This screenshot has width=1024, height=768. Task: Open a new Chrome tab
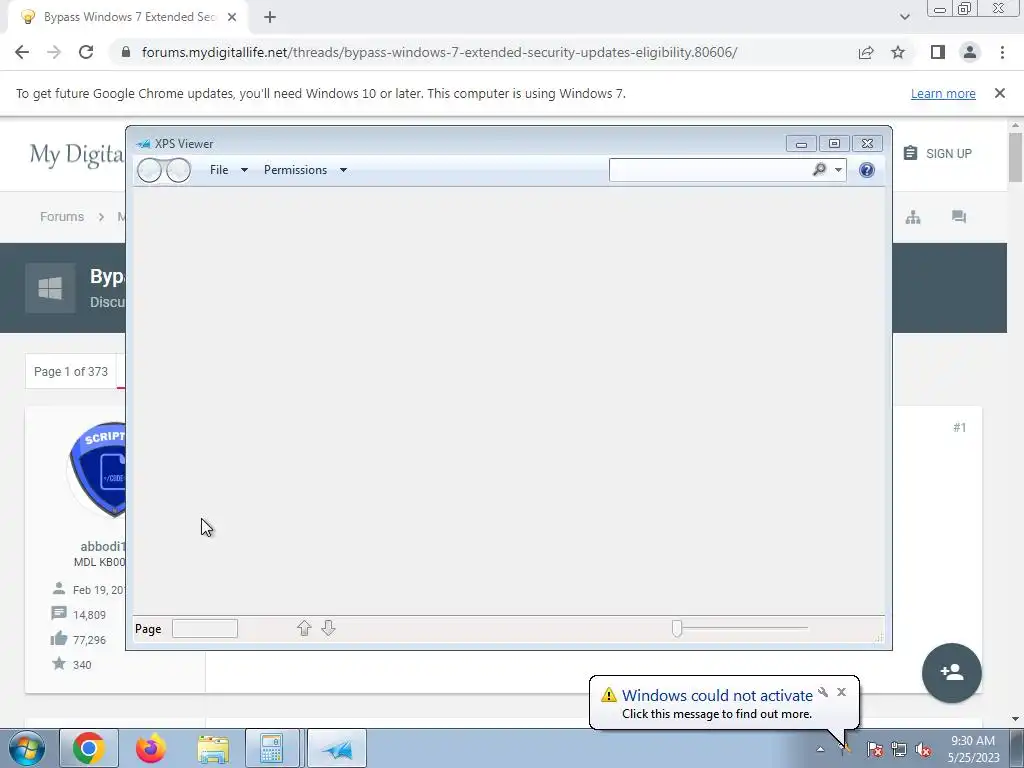270,17
